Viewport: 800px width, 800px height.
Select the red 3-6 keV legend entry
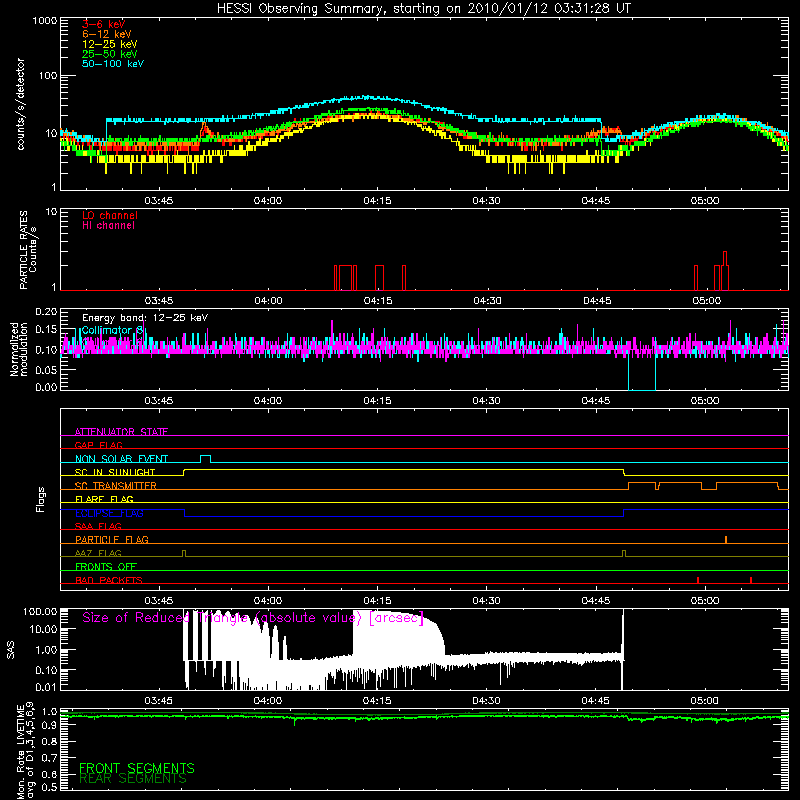tap(103, 24)
